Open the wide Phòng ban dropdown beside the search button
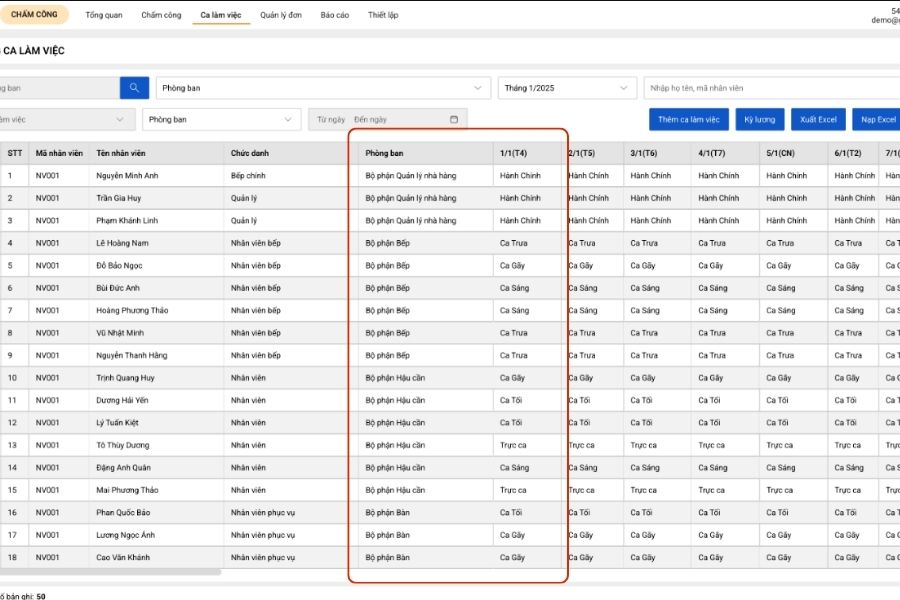The image size is (900, 600). click(323, 88)
